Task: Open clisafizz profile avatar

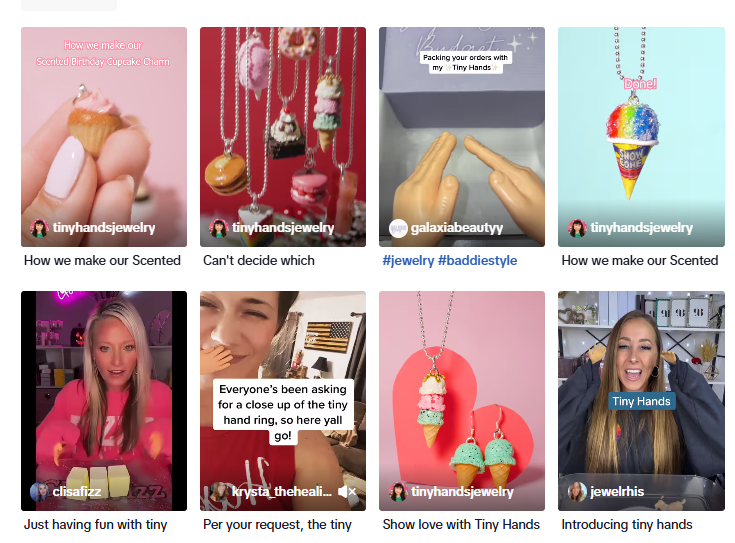Action: point(39,492)
